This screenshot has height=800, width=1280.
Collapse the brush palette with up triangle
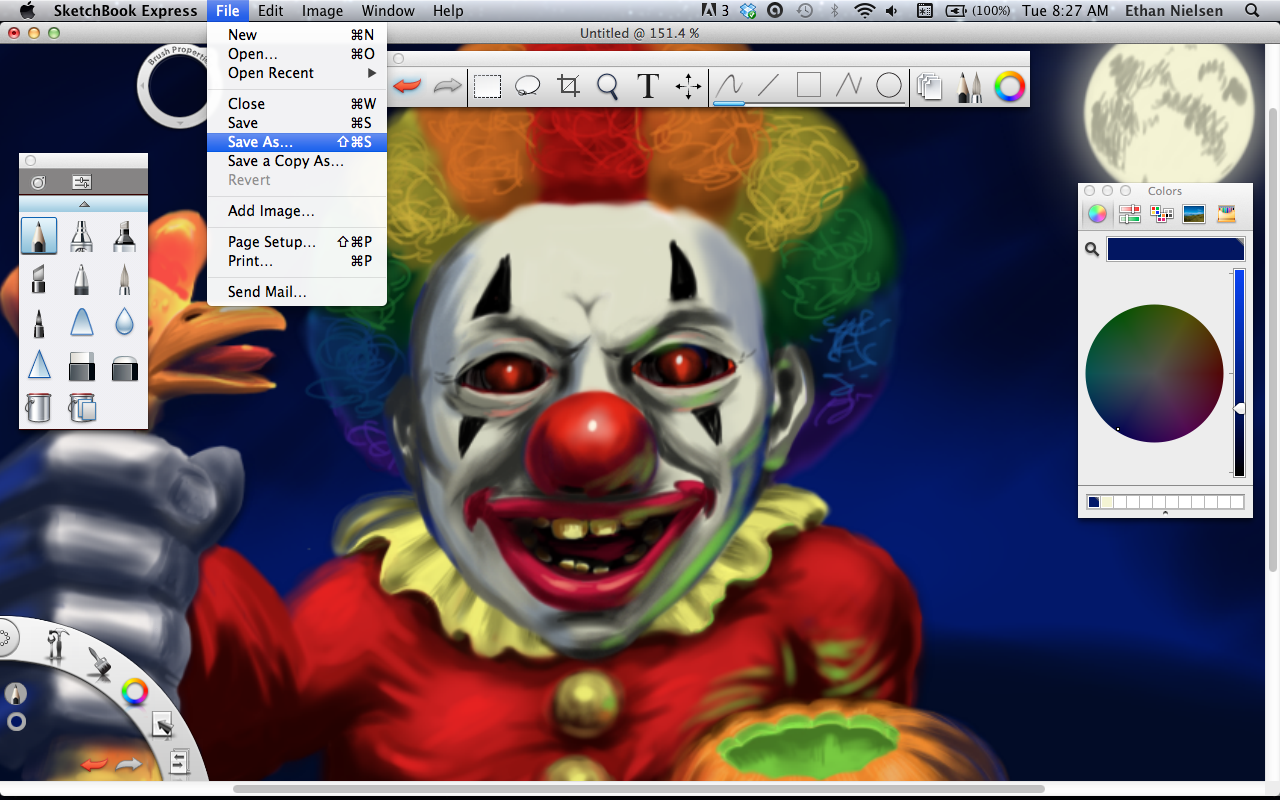[84, 204]
